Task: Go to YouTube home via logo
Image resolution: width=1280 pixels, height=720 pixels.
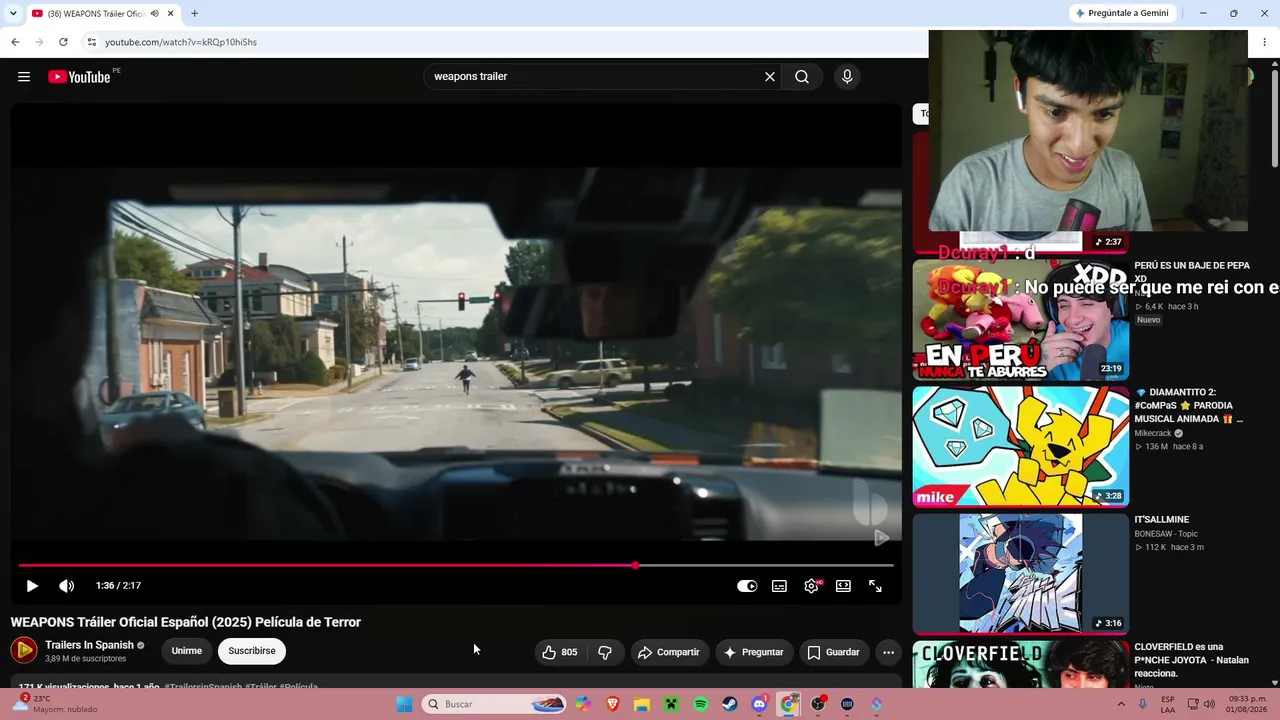Action: tap(79, 77)
